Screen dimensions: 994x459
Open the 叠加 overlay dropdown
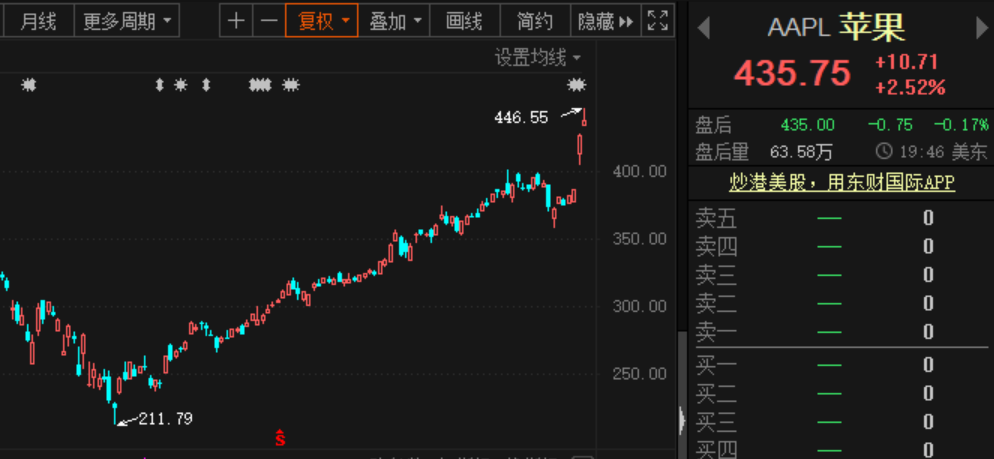click(x=394, y=21)
